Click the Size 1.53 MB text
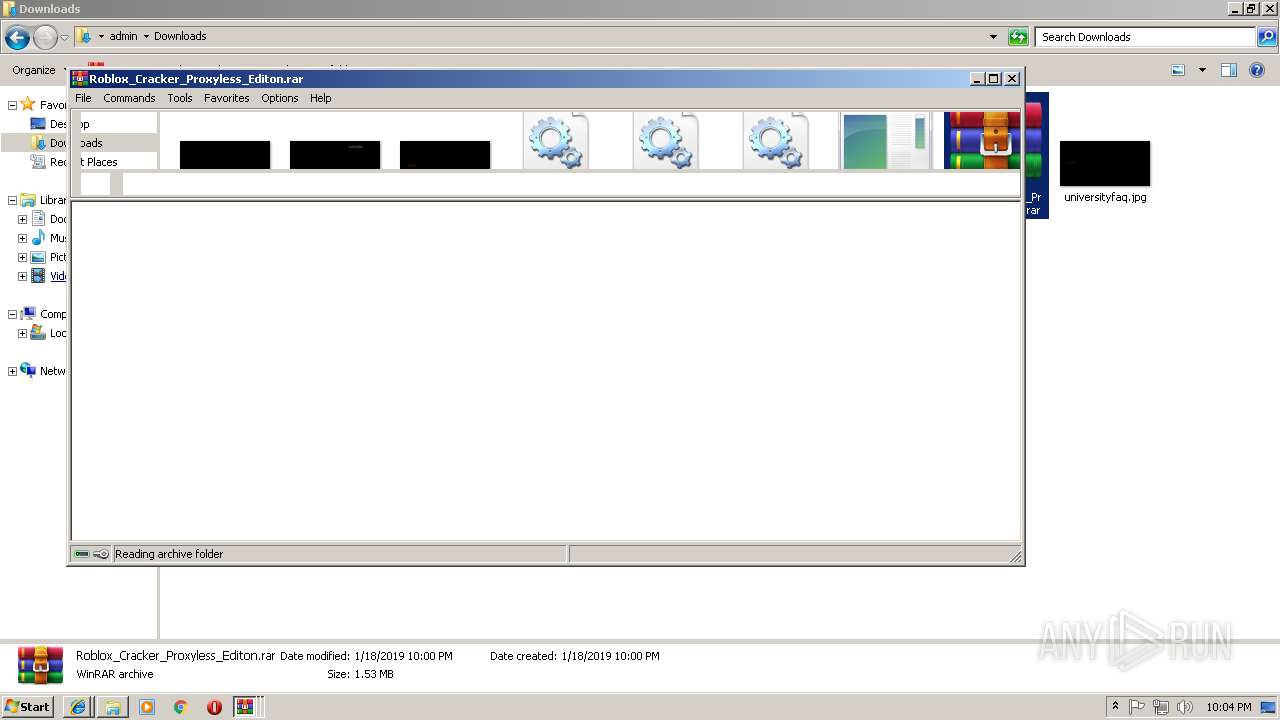Viewport: 1280px width, 720px height. (360, 674)
